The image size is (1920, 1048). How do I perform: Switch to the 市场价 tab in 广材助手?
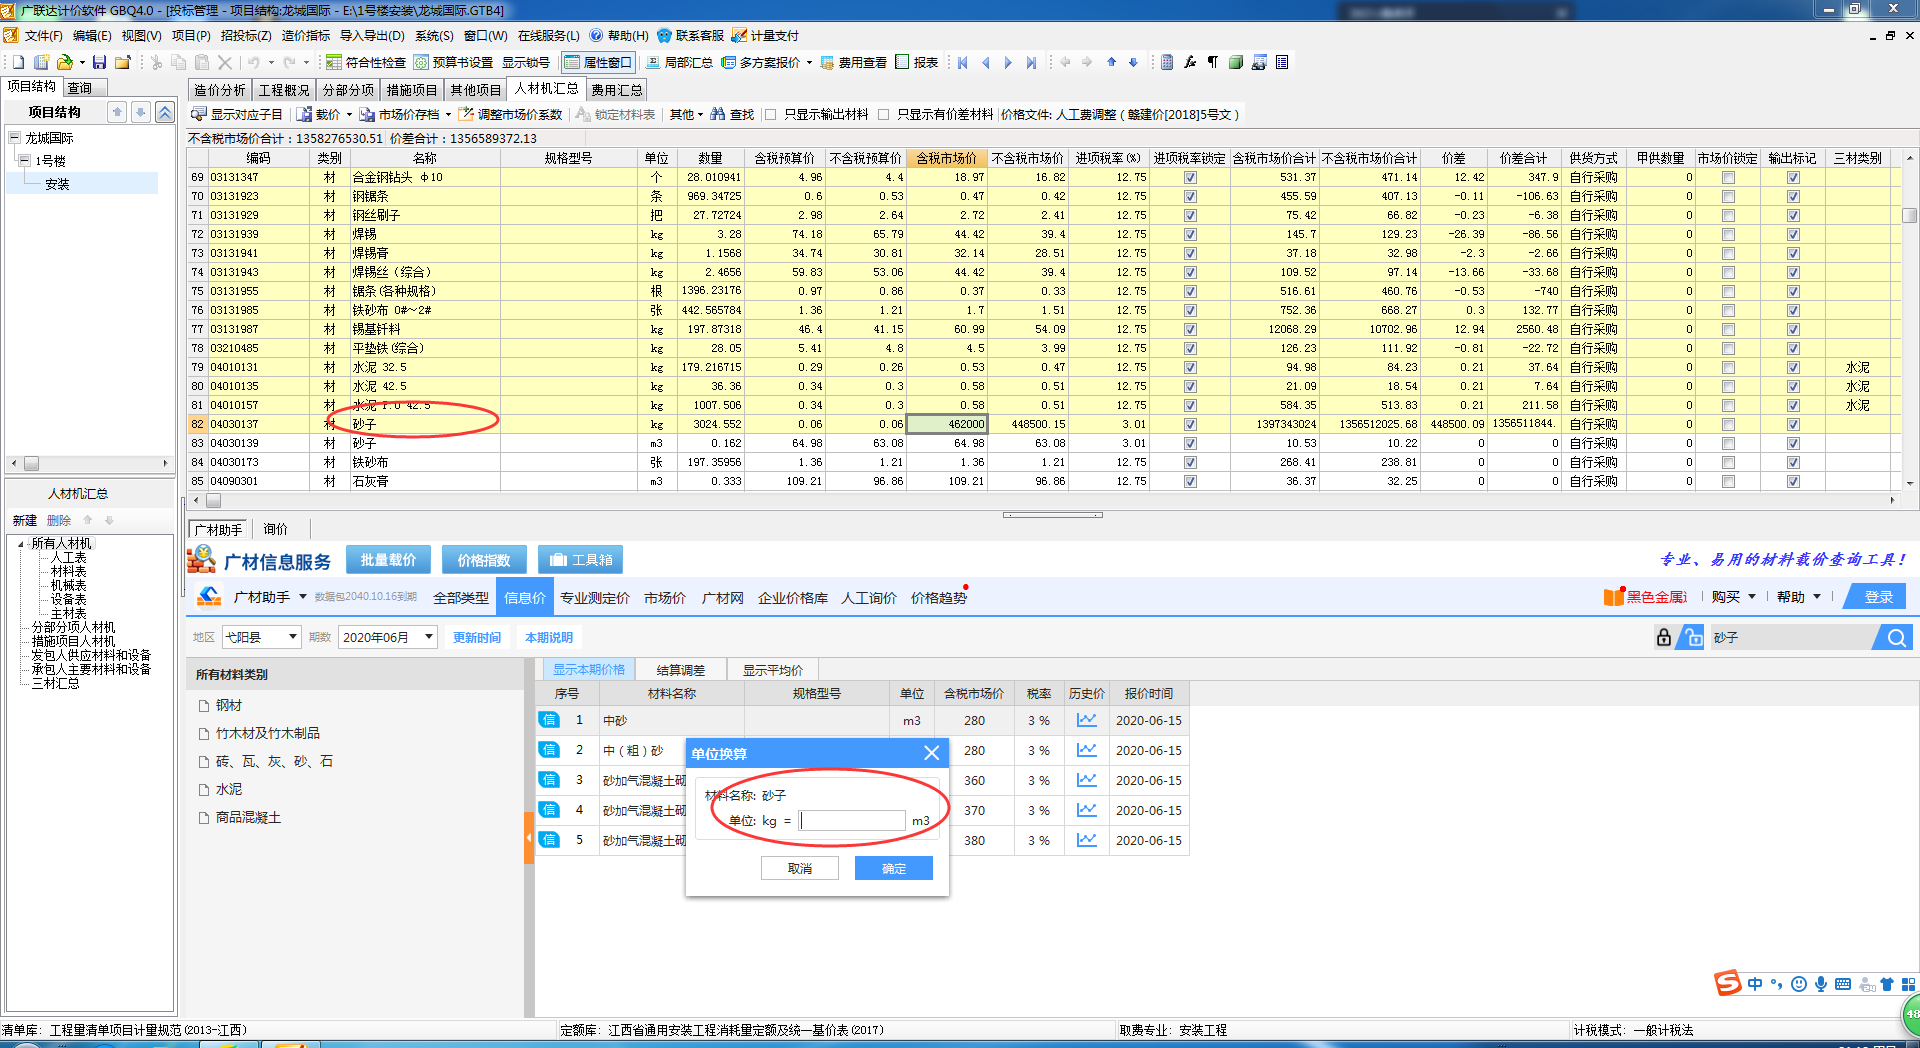click(x=665, y=597)
